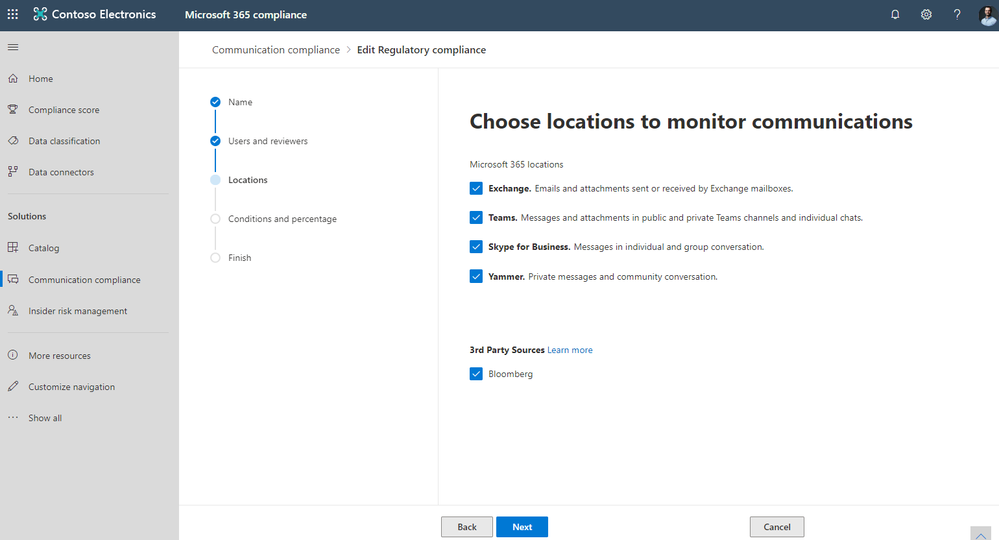Click the help question mark icon
The width and height of the screenshot is (999, 540).
click(957, 15)
